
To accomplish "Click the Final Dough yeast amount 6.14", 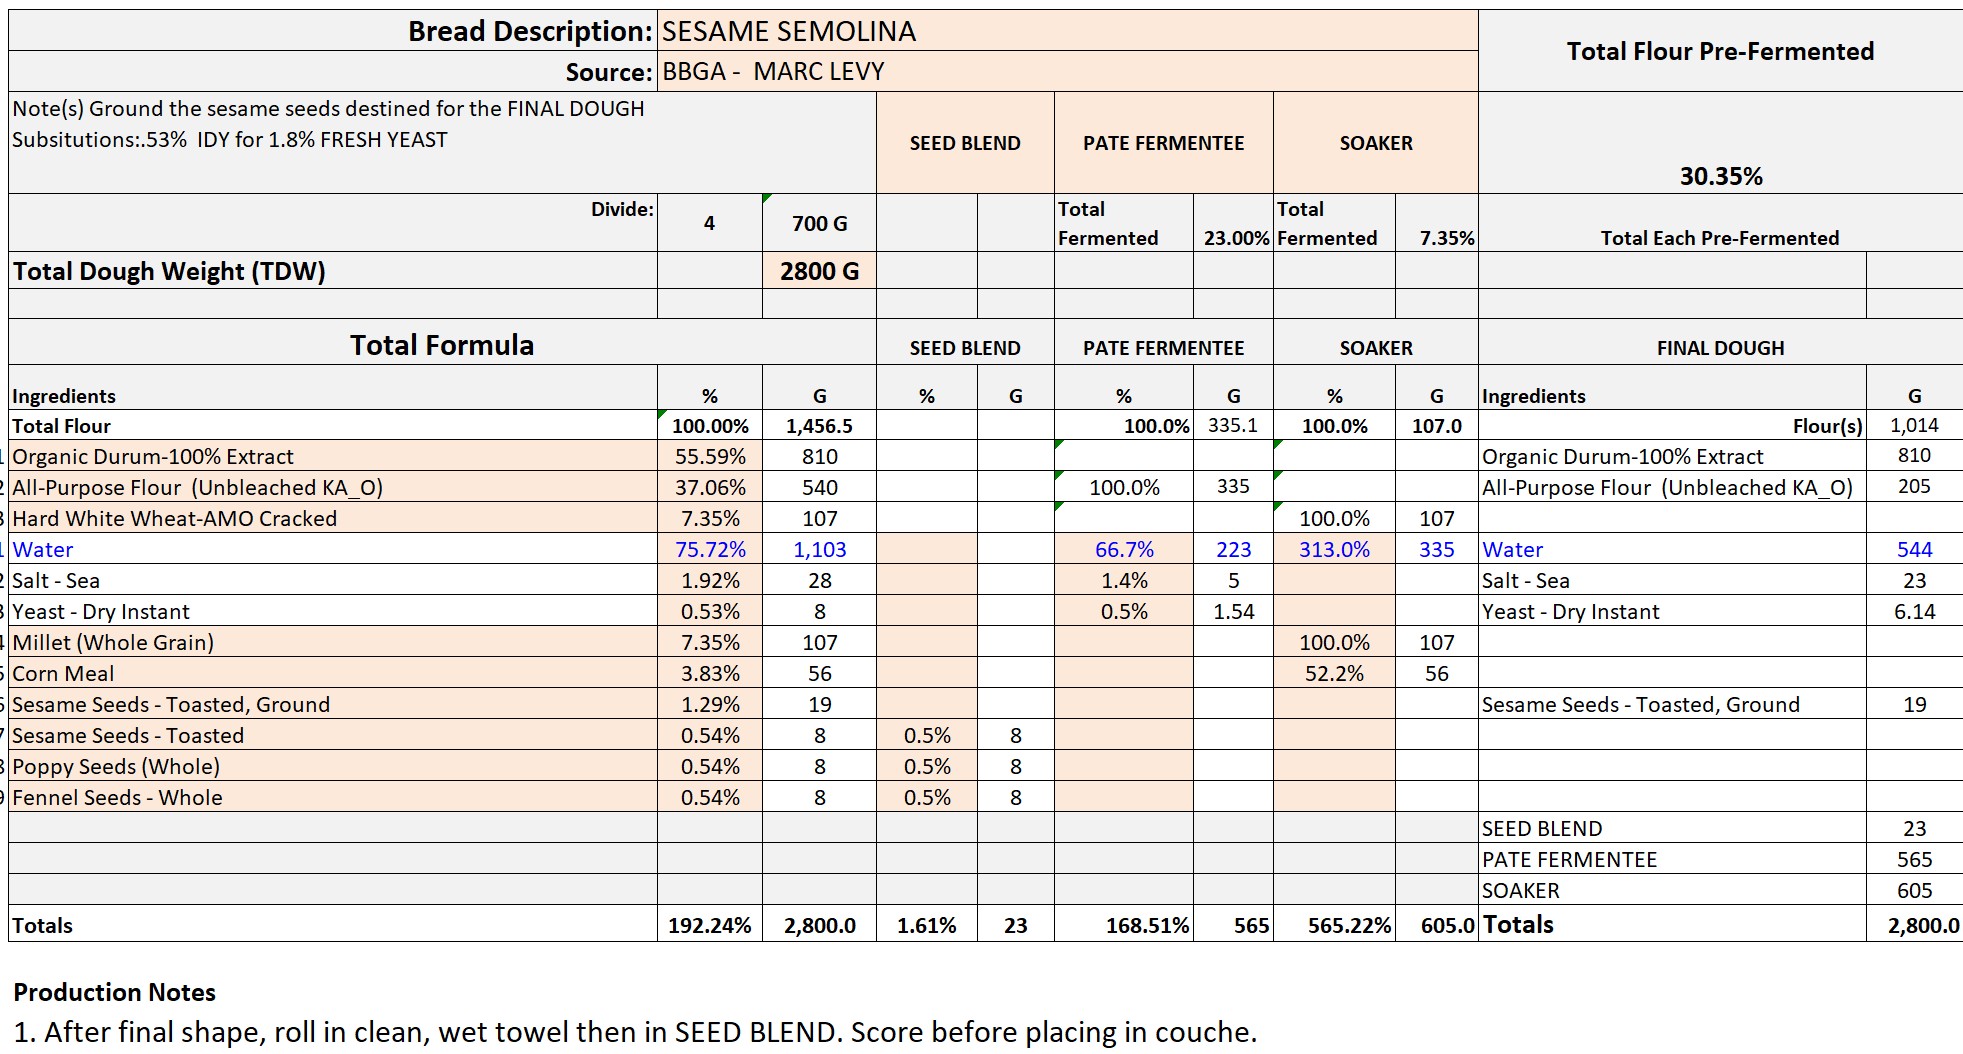I will [x=1913, y=611].
